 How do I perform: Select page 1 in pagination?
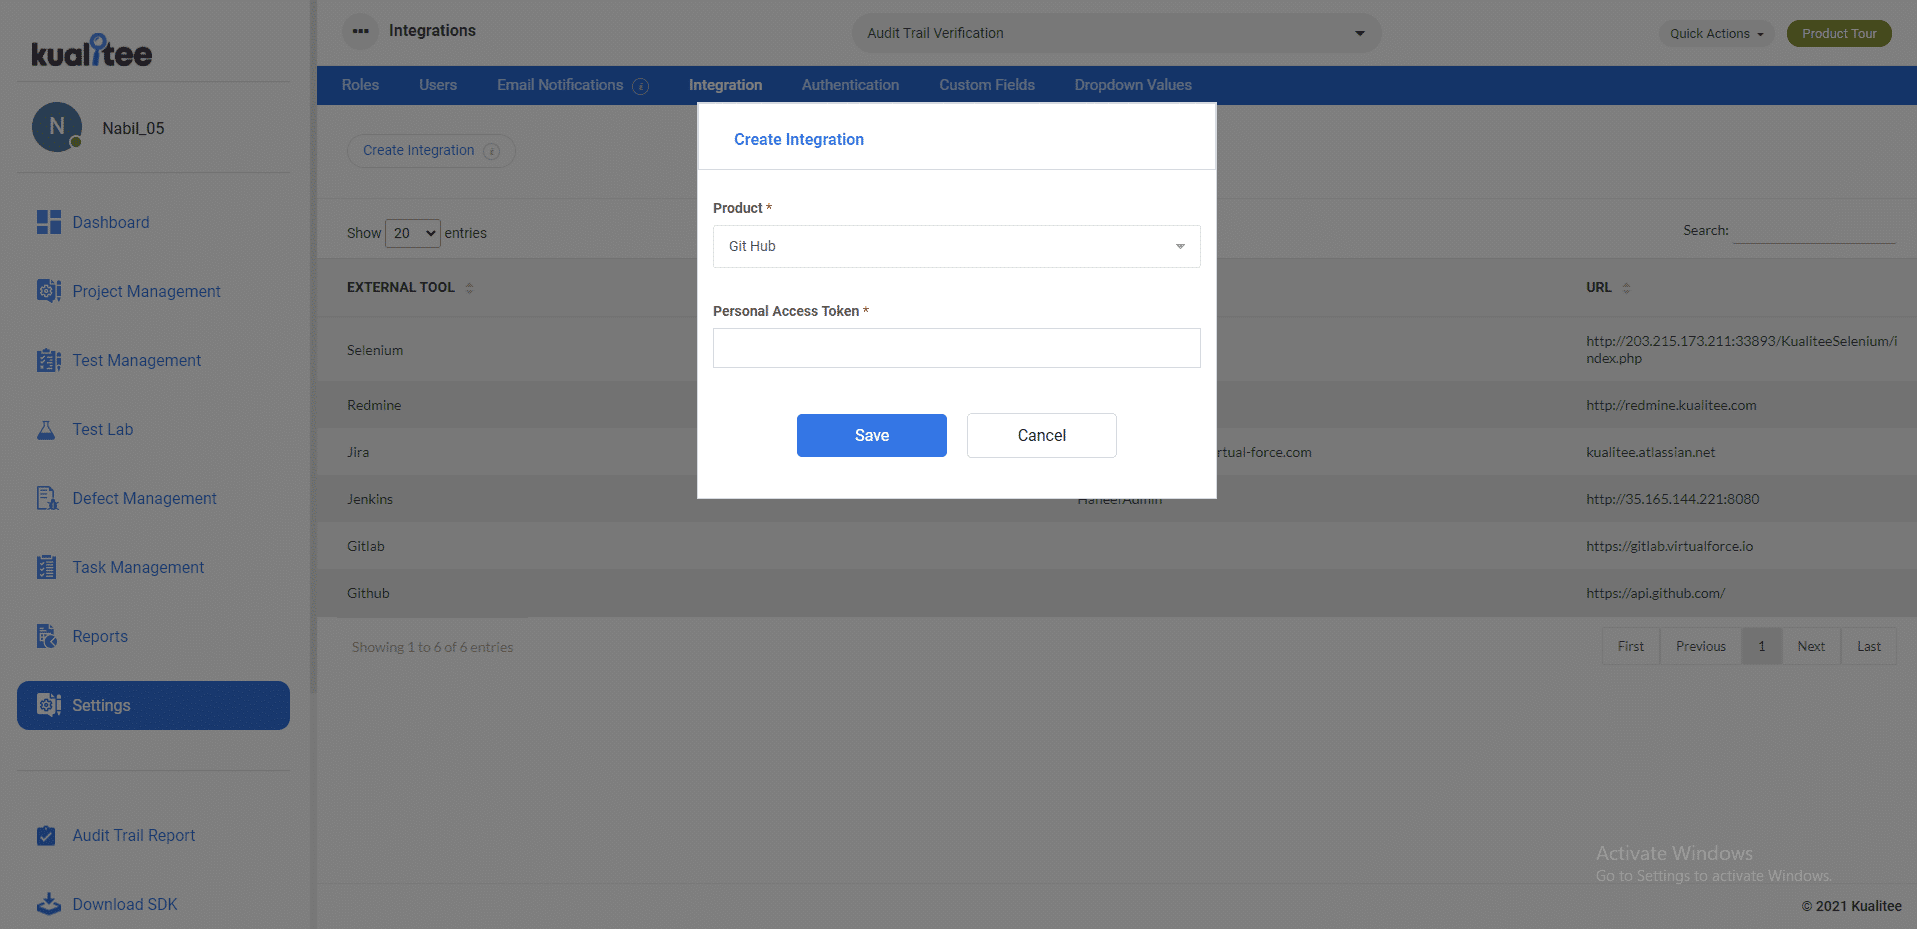1761,647
